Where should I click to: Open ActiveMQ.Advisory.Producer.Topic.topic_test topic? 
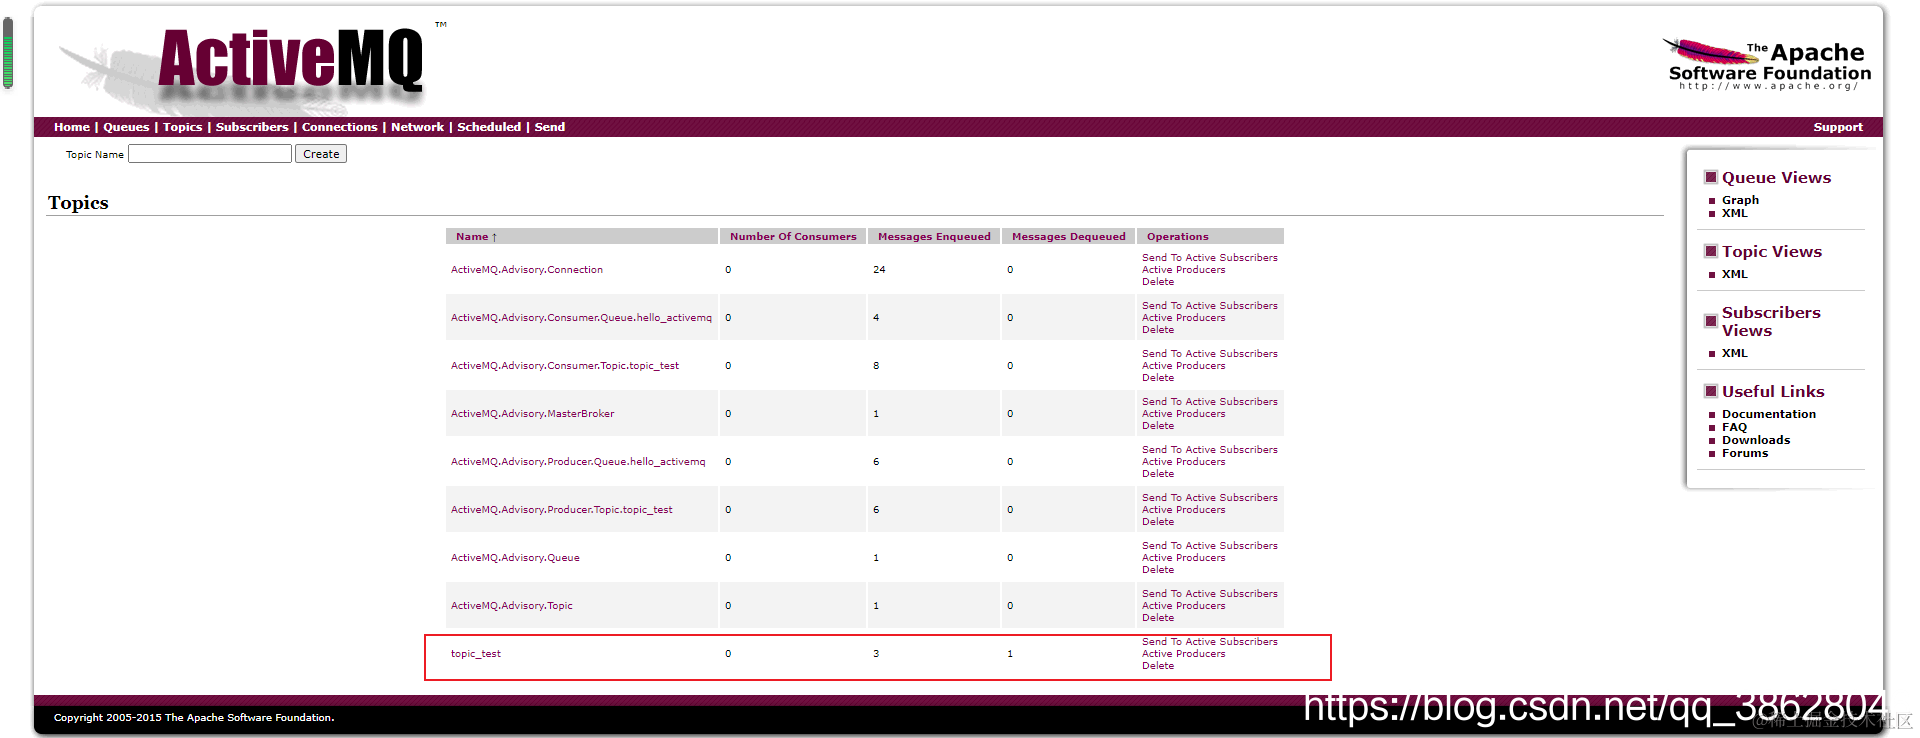(x=562, y=510)
